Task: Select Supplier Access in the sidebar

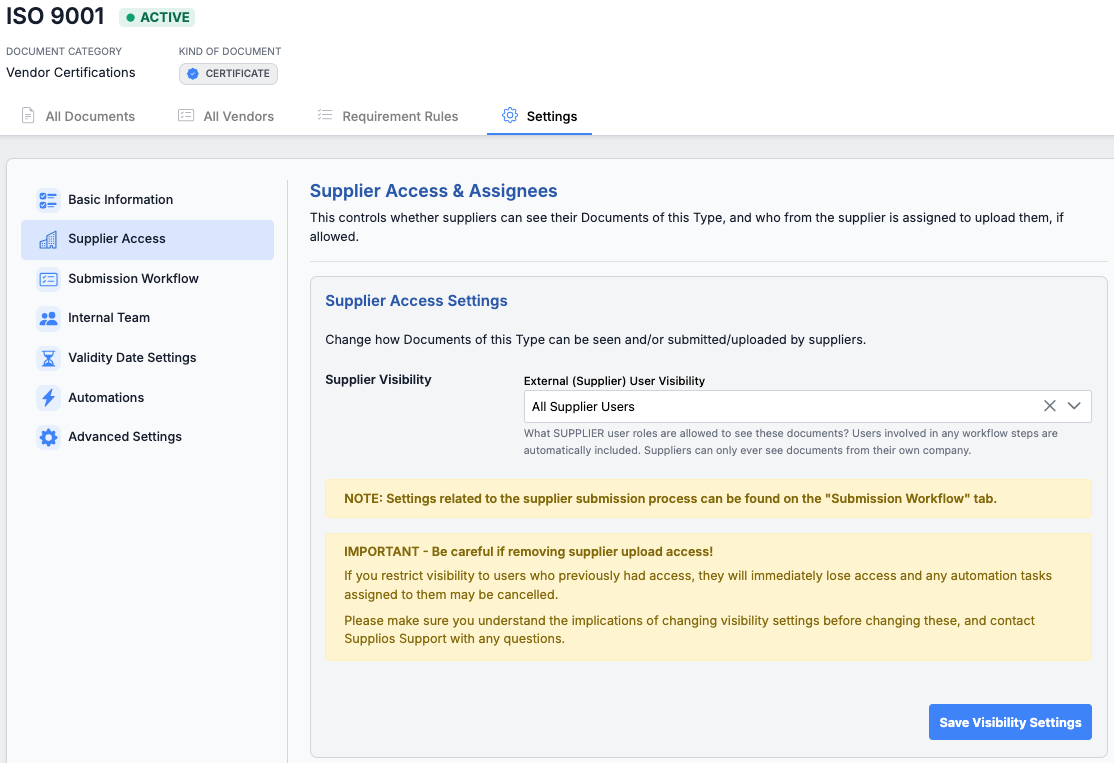Action: coord(147,239)
